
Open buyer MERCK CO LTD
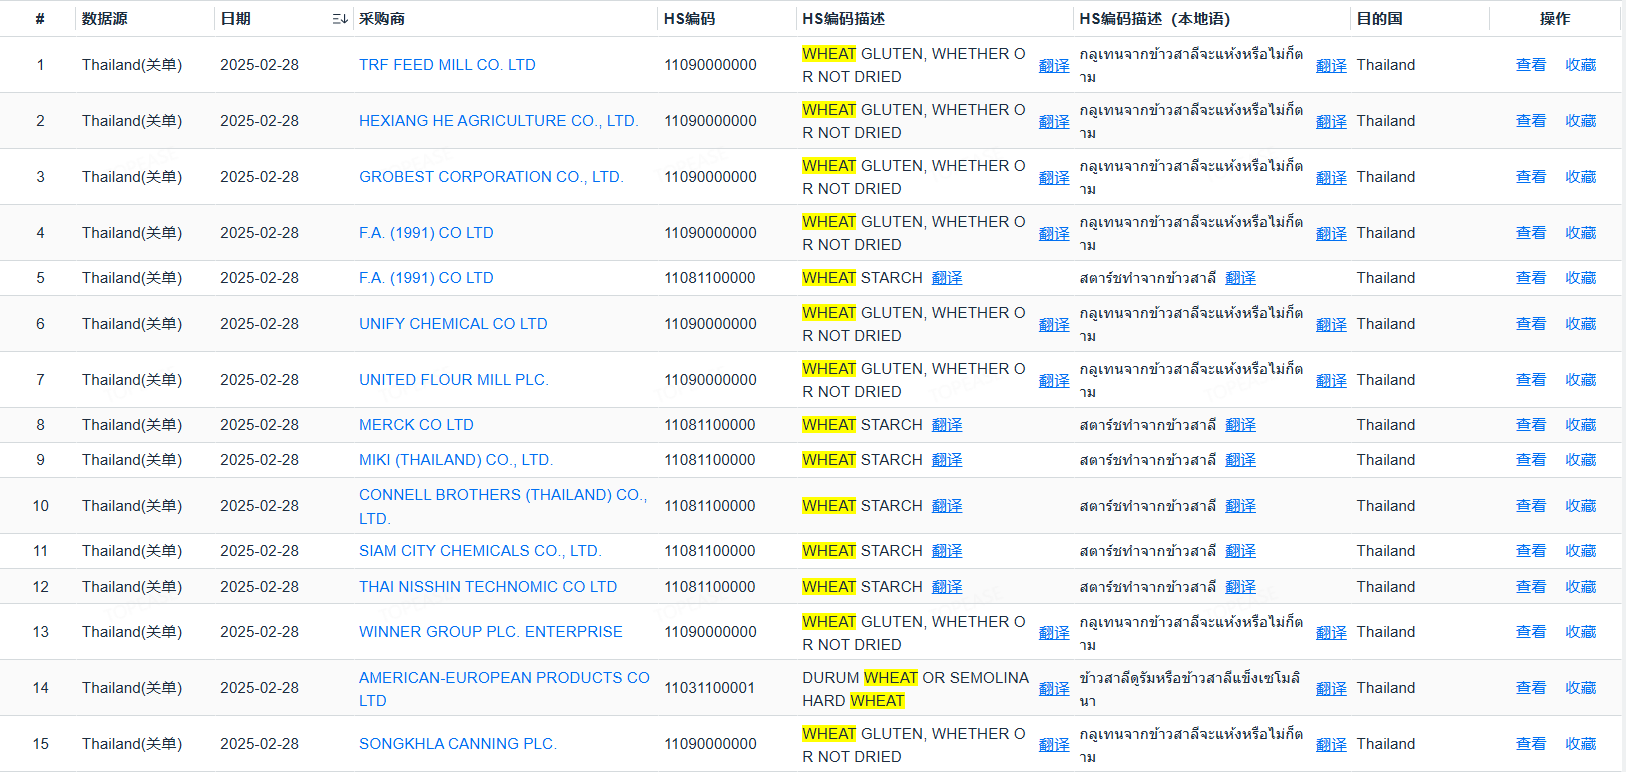click(416, 425)
